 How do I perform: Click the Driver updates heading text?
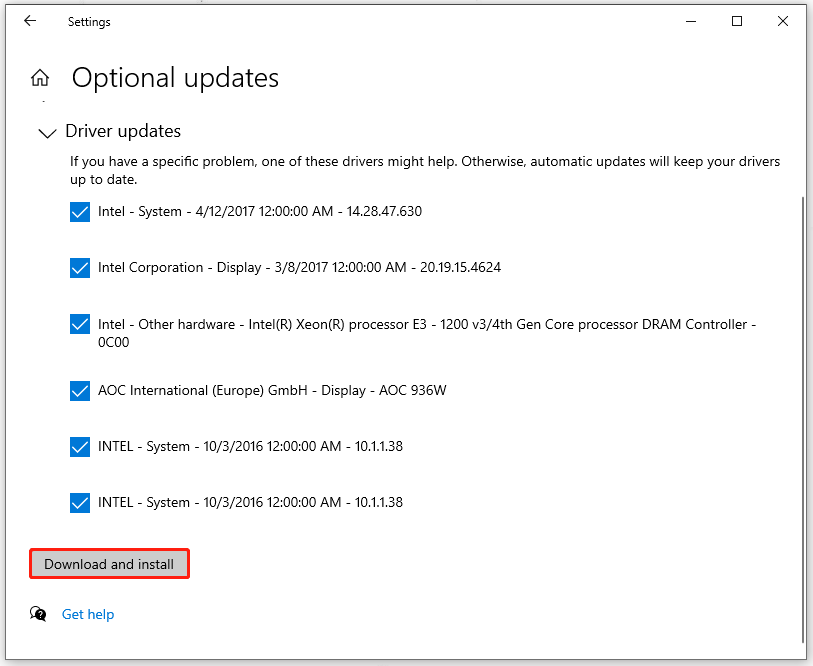[x=122, y=131]
